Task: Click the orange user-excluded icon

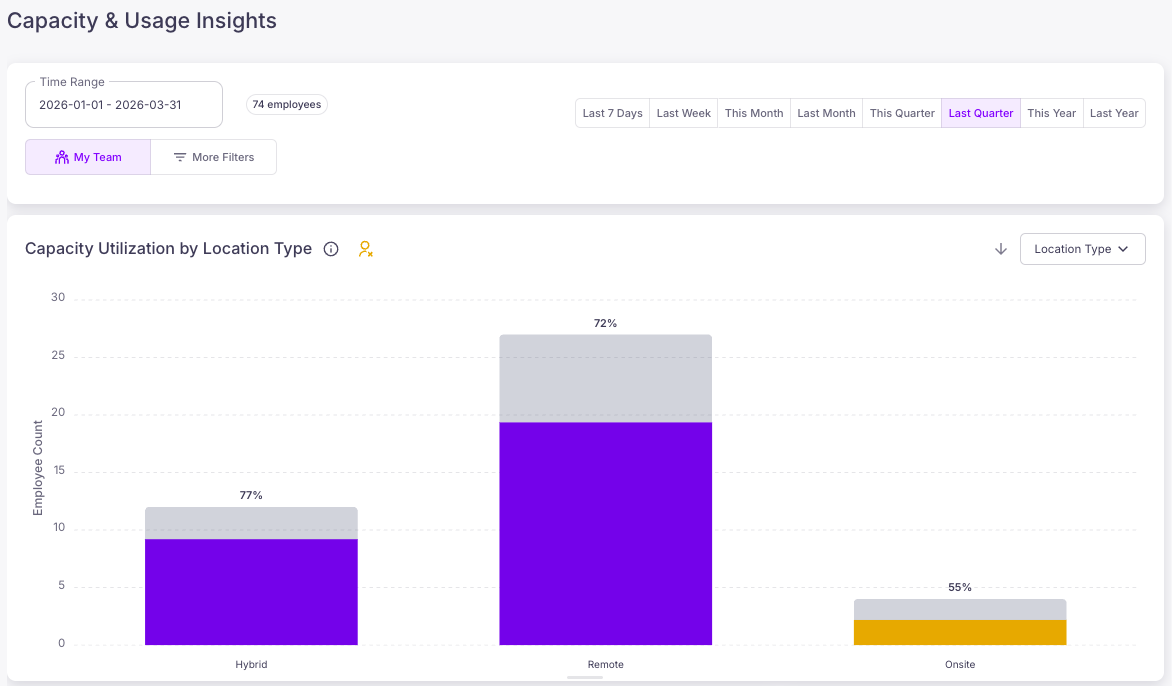Action: point(366,249)
